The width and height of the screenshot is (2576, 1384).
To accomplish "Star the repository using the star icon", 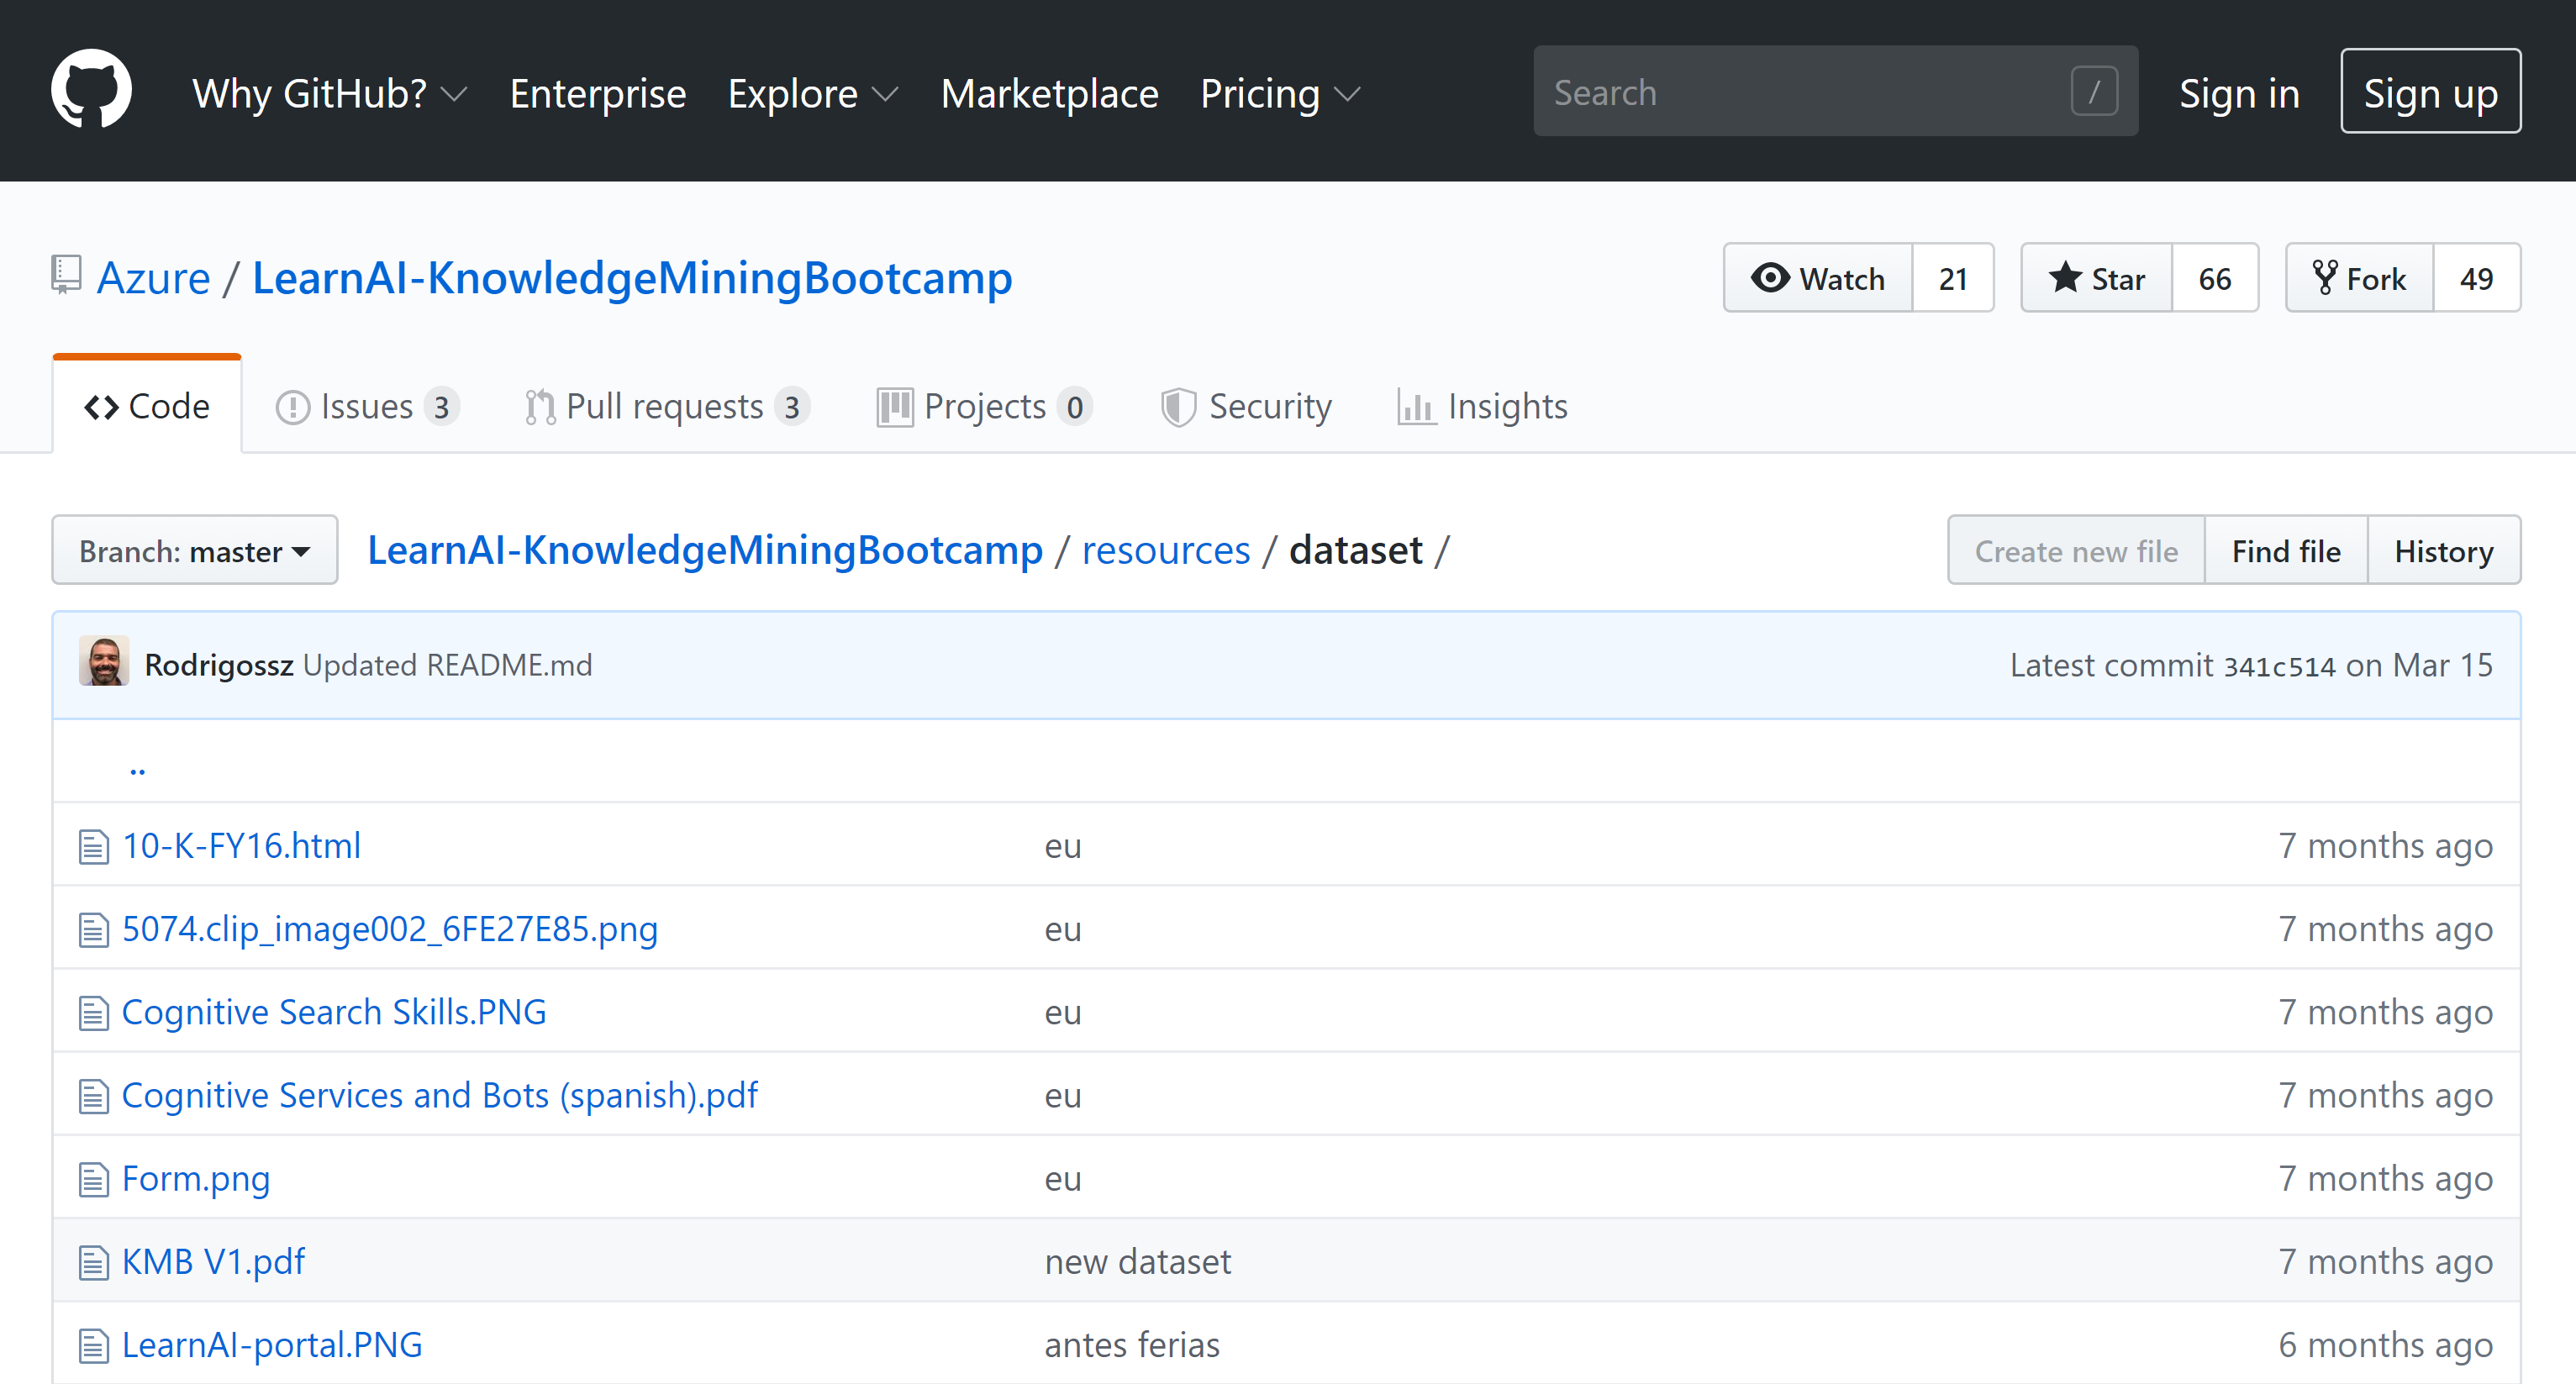I will 2065,278.
